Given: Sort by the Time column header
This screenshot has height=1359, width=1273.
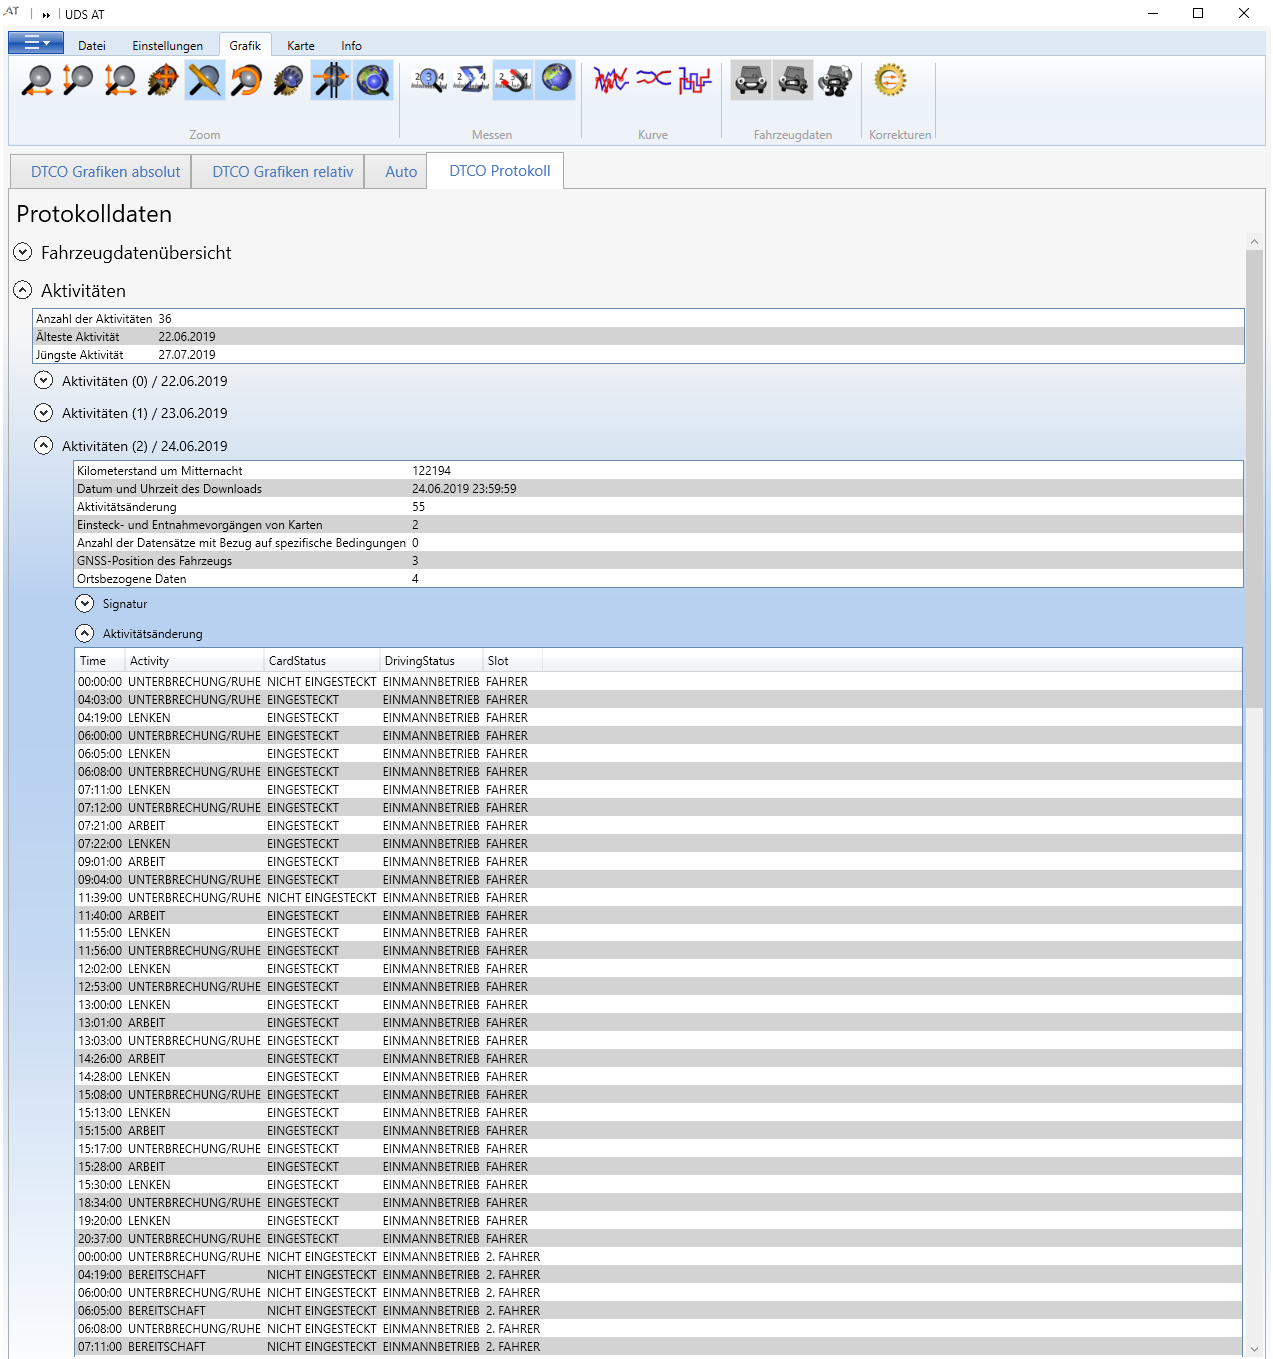Looking at the screenshot, I should click(x=100, y=661).
